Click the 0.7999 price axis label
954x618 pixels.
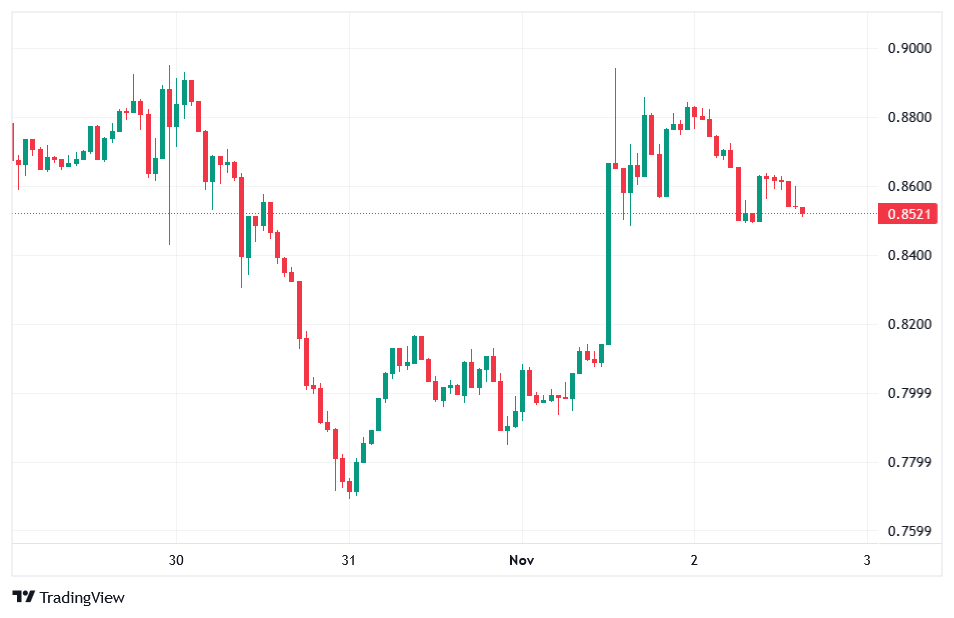pyautogui.click(x=909, y=393)
